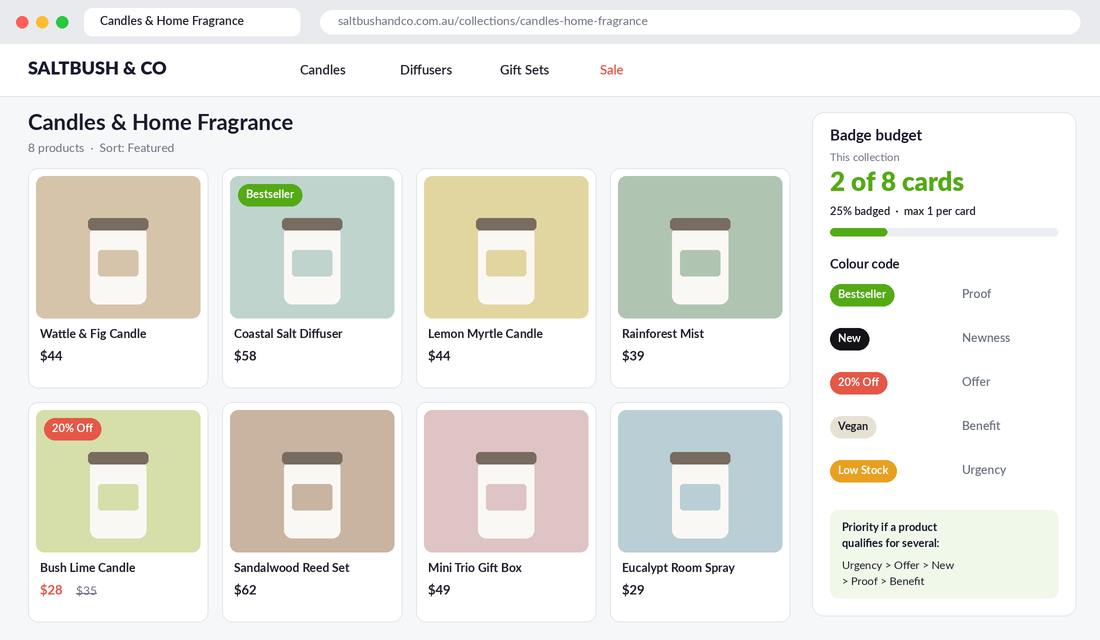
Task: Open the Rainforest Mist product image
Action: click(x=700, y=247)
